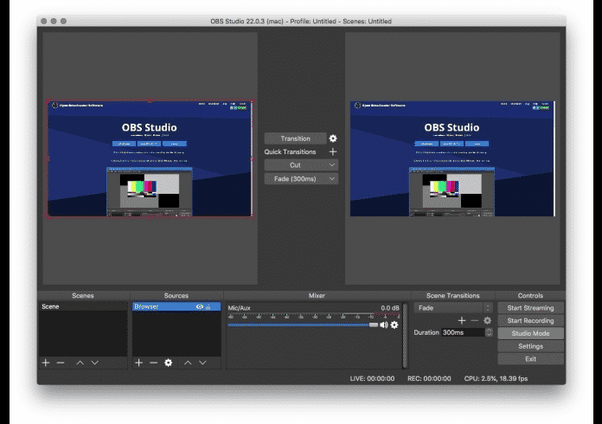Image resolution: width=602 pixels, height=424 pixels.
Task: Open transition settings gear beside Transition button
Action: 333,138
